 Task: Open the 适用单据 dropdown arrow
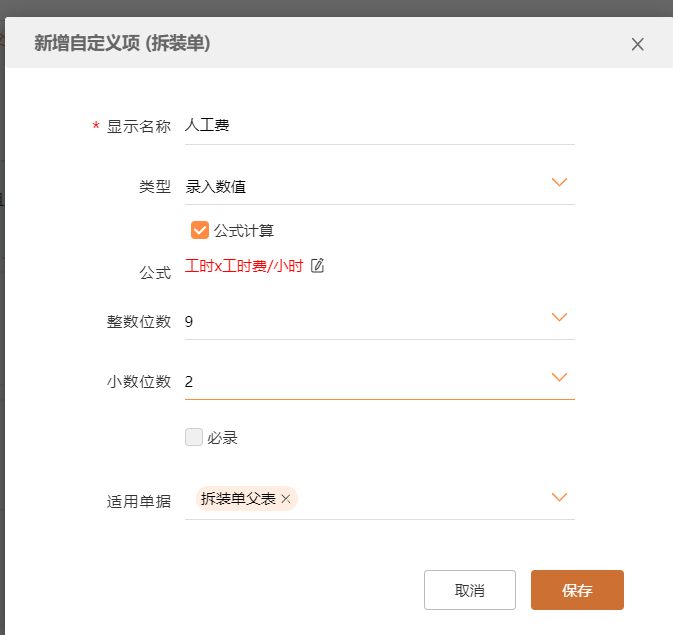point(559,498)
